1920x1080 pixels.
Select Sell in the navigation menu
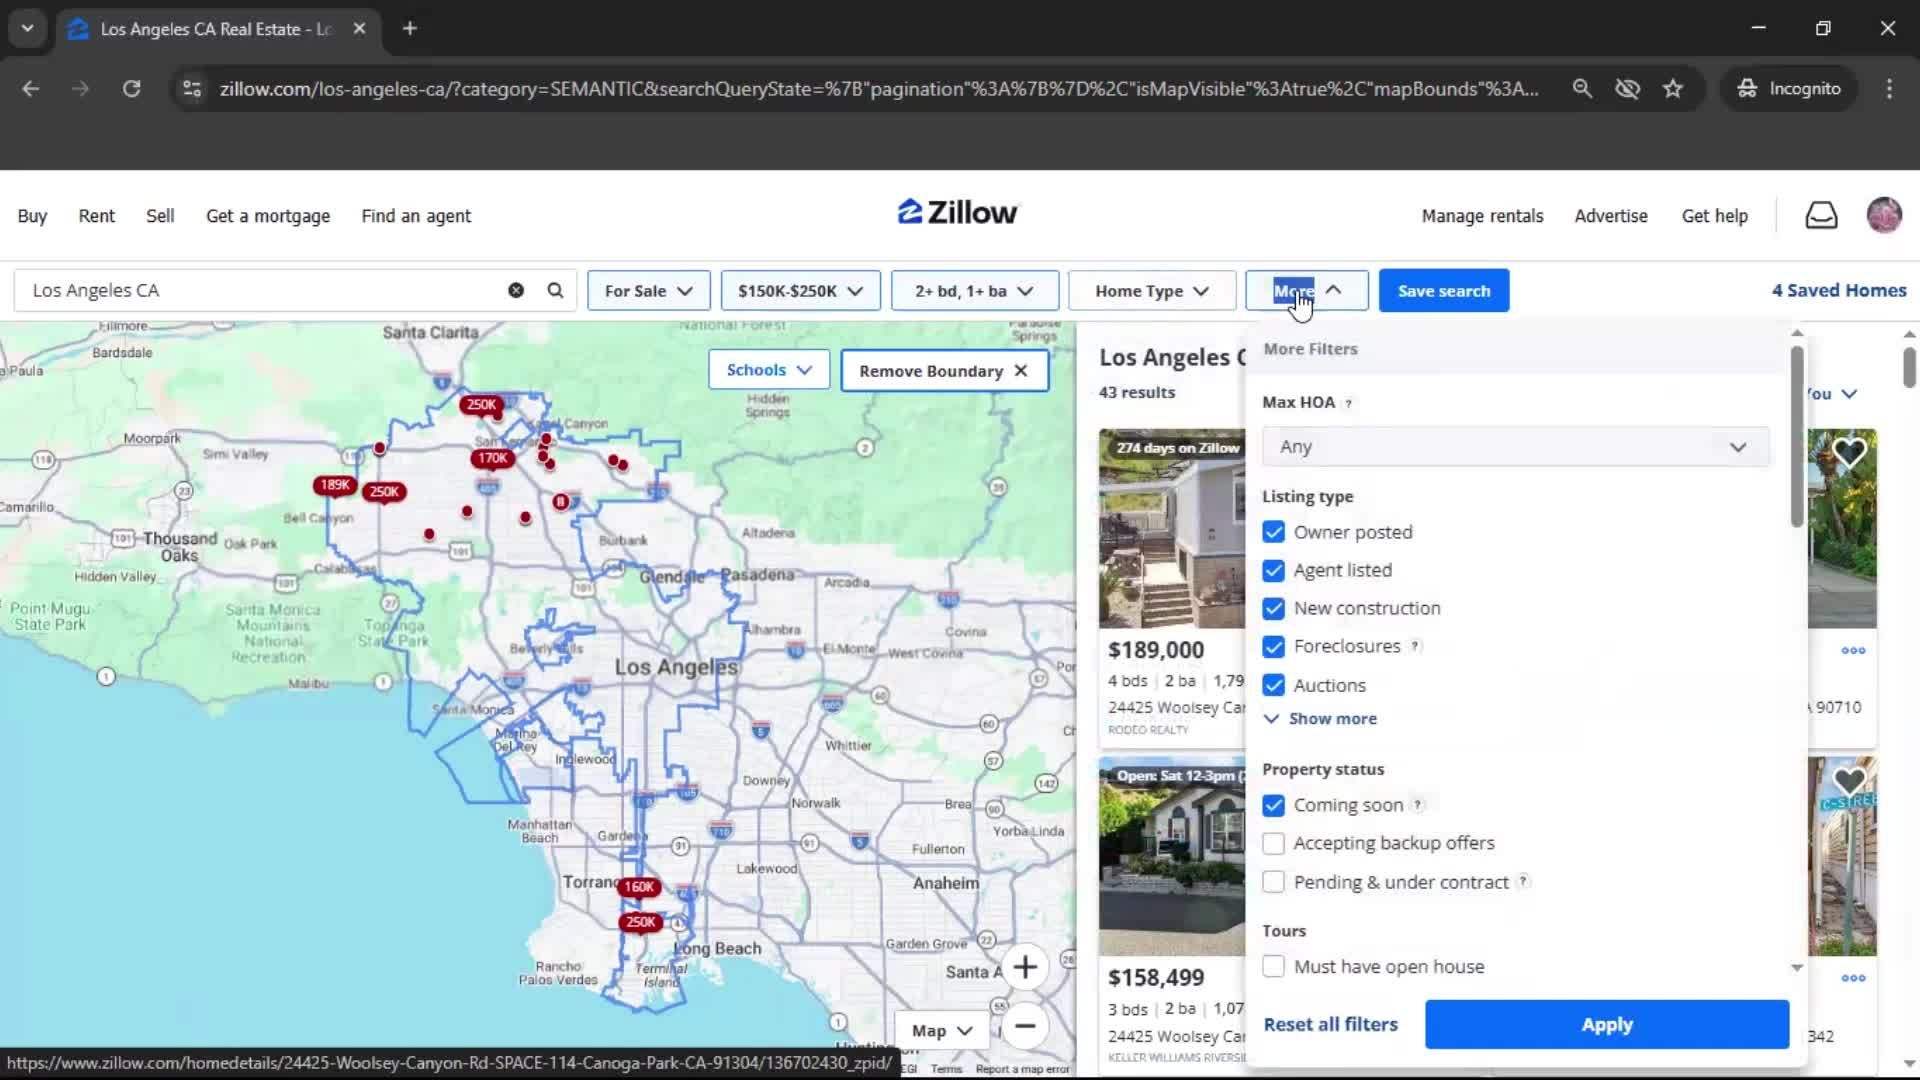[160, 215]
